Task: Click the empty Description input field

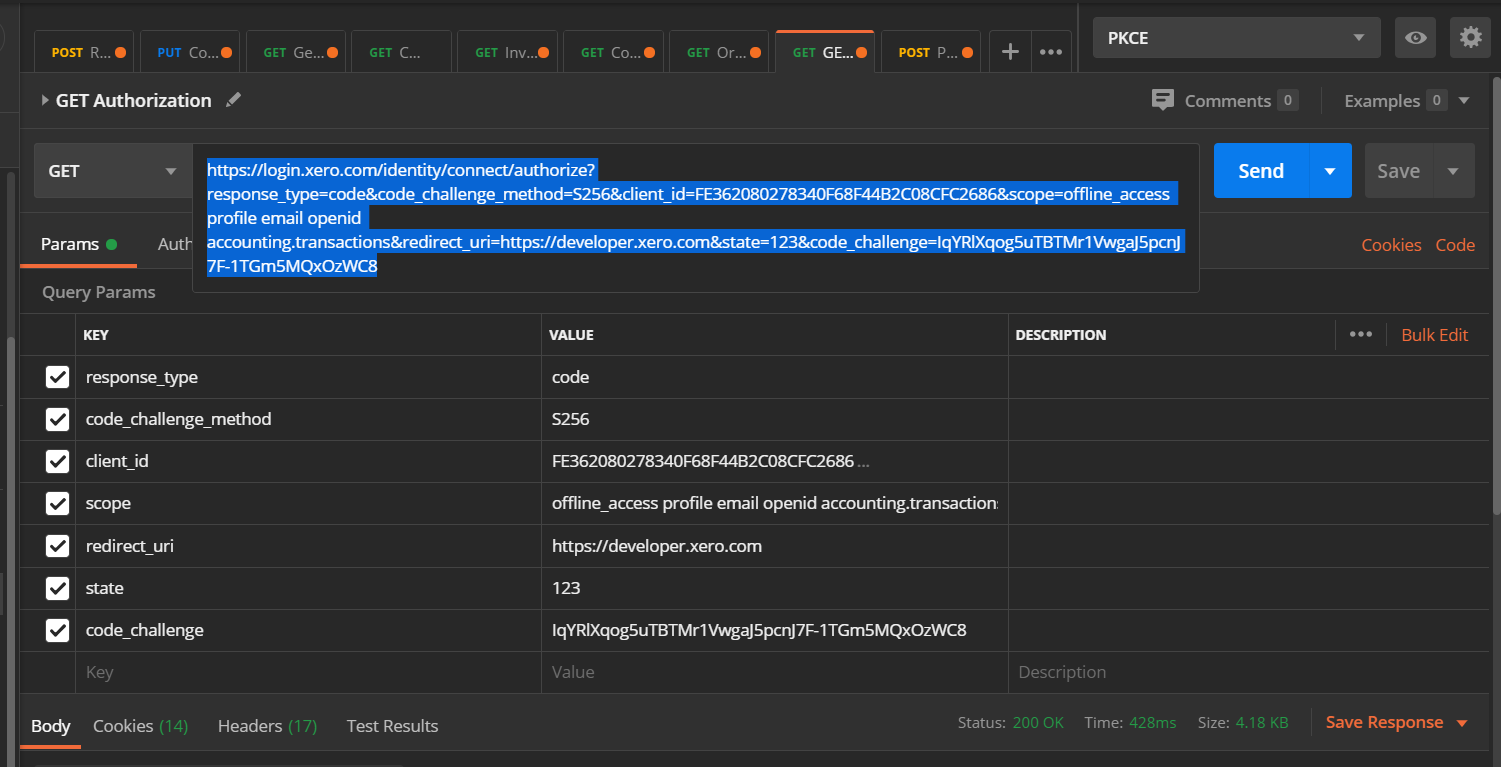Action: pos(1248,672)
